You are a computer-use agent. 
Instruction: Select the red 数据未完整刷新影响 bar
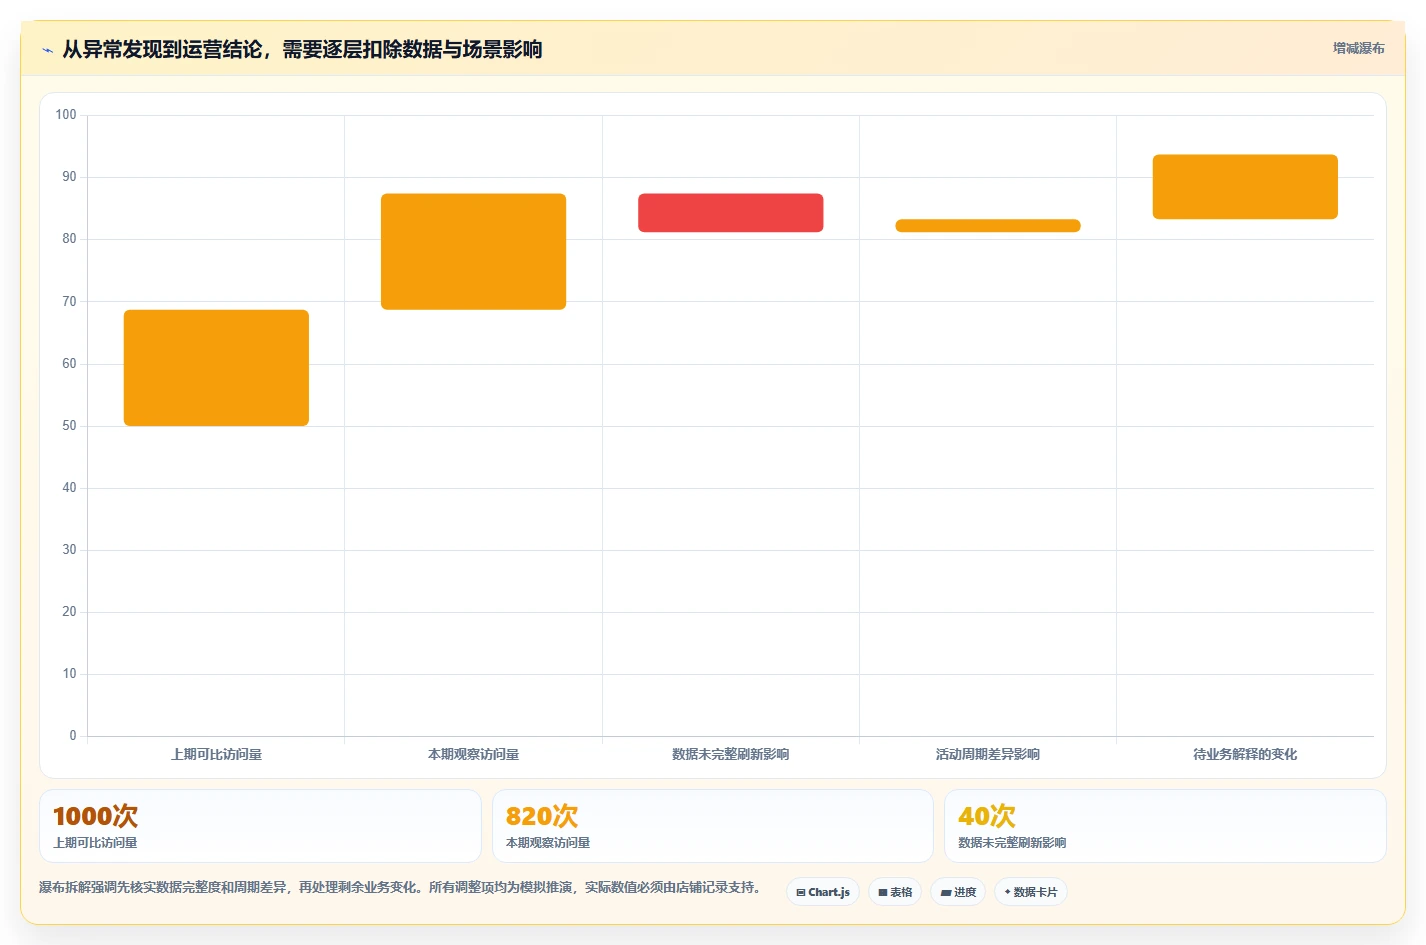(731, 213)
